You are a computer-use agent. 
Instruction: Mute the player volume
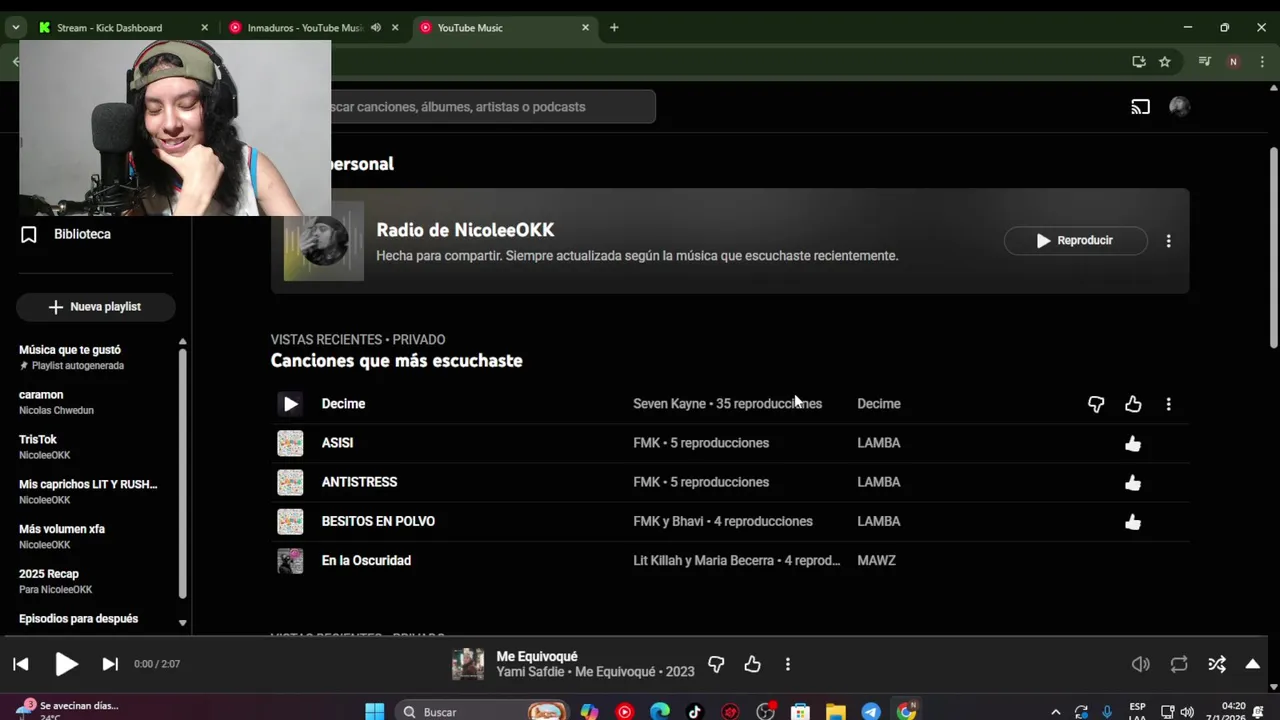pyautogui.click(x=1140, y=664)
